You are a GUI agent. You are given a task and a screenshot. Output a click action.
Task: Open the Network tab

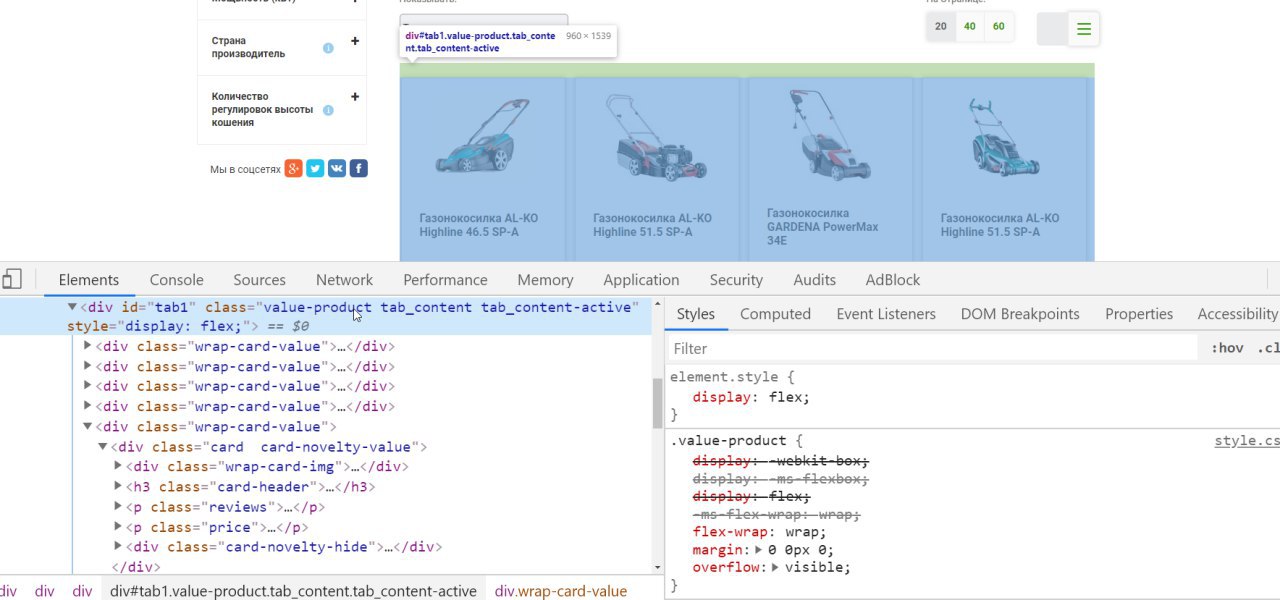(x=344, y=280)
